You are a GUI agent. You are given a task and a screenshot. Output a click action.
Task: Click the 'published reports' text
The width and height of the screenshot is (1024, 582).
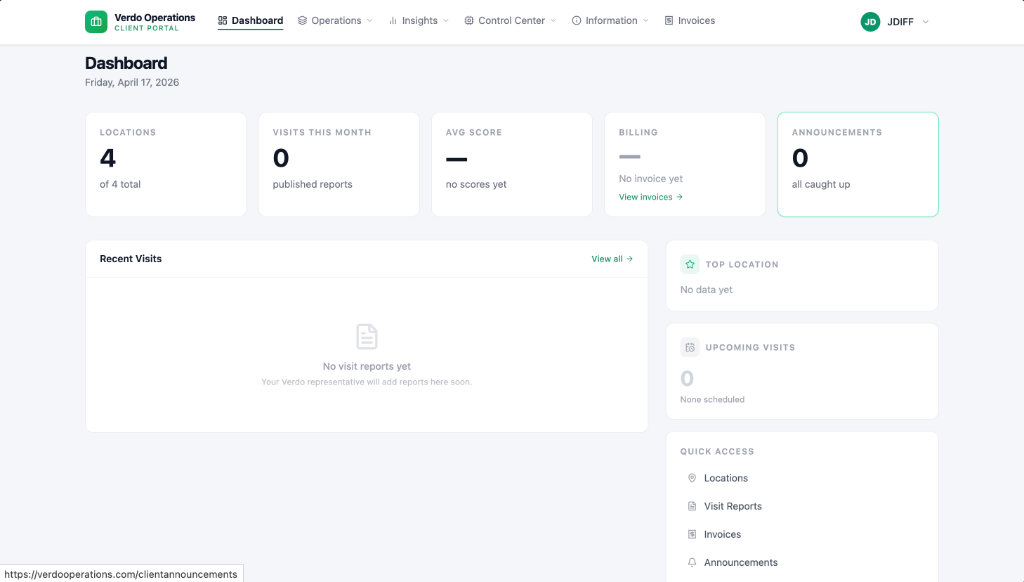[x=312, y=184]
